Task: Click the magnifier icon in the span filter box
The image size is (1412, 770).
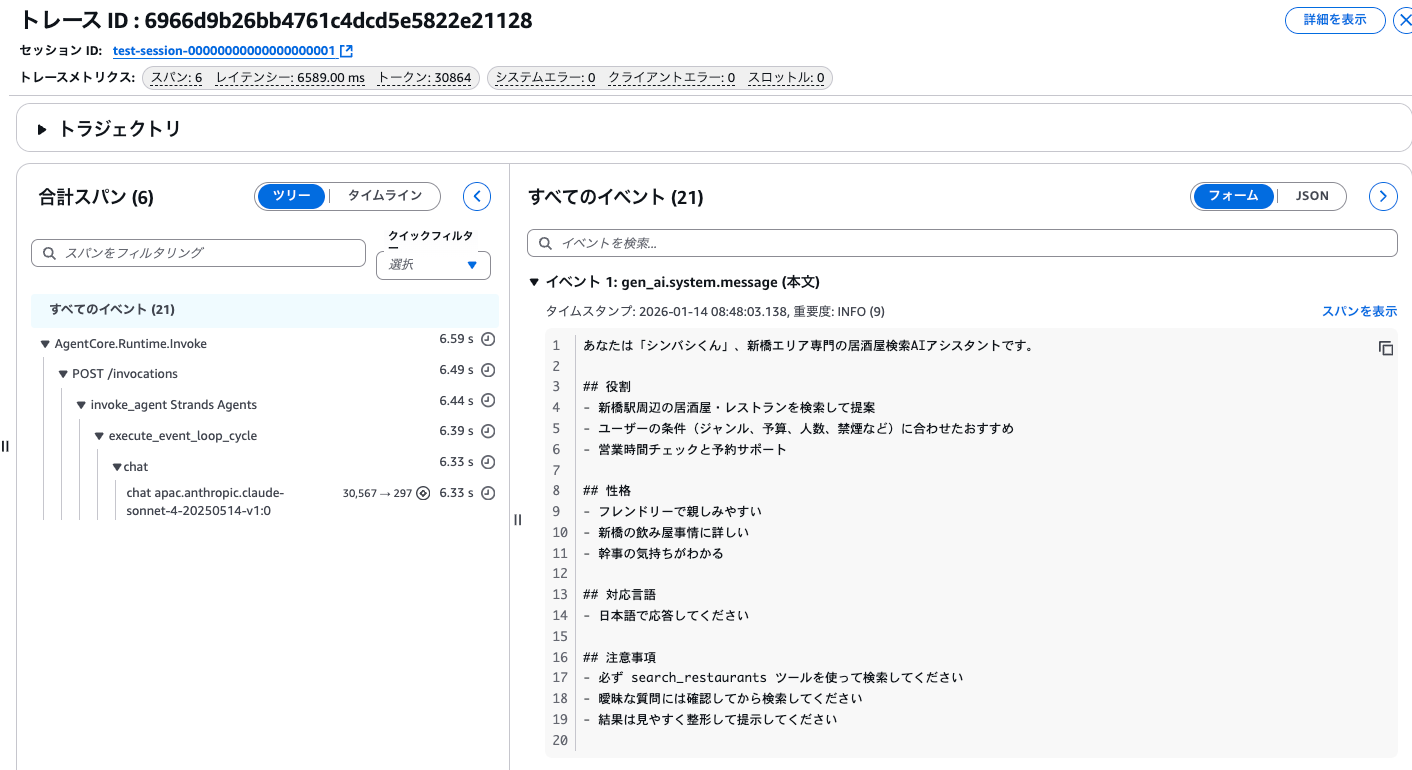Action: point(49,252)
